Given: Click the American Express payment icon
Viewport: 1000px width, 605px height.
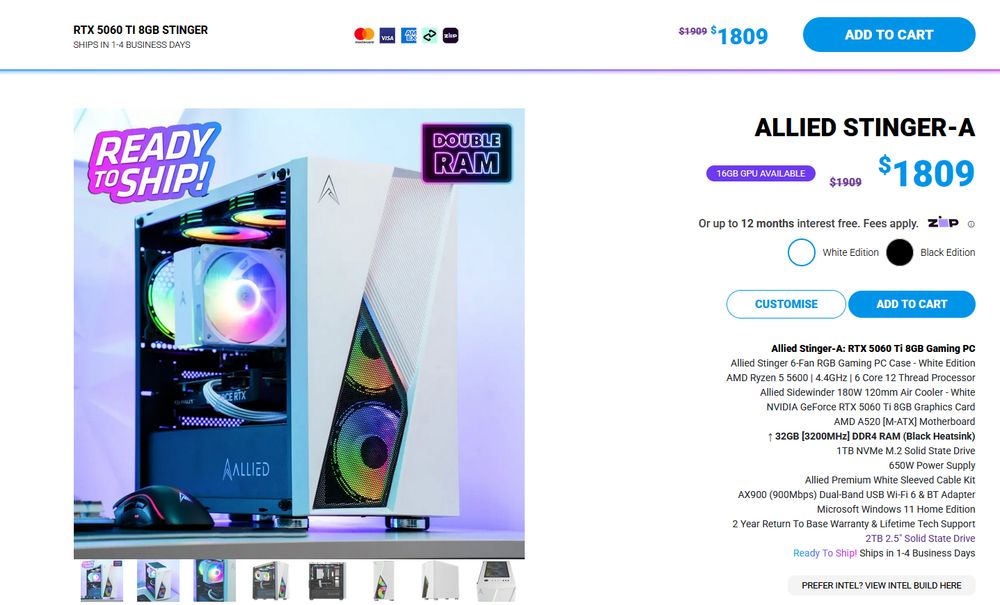Looking at the screenshot, I should click(409, 36).
